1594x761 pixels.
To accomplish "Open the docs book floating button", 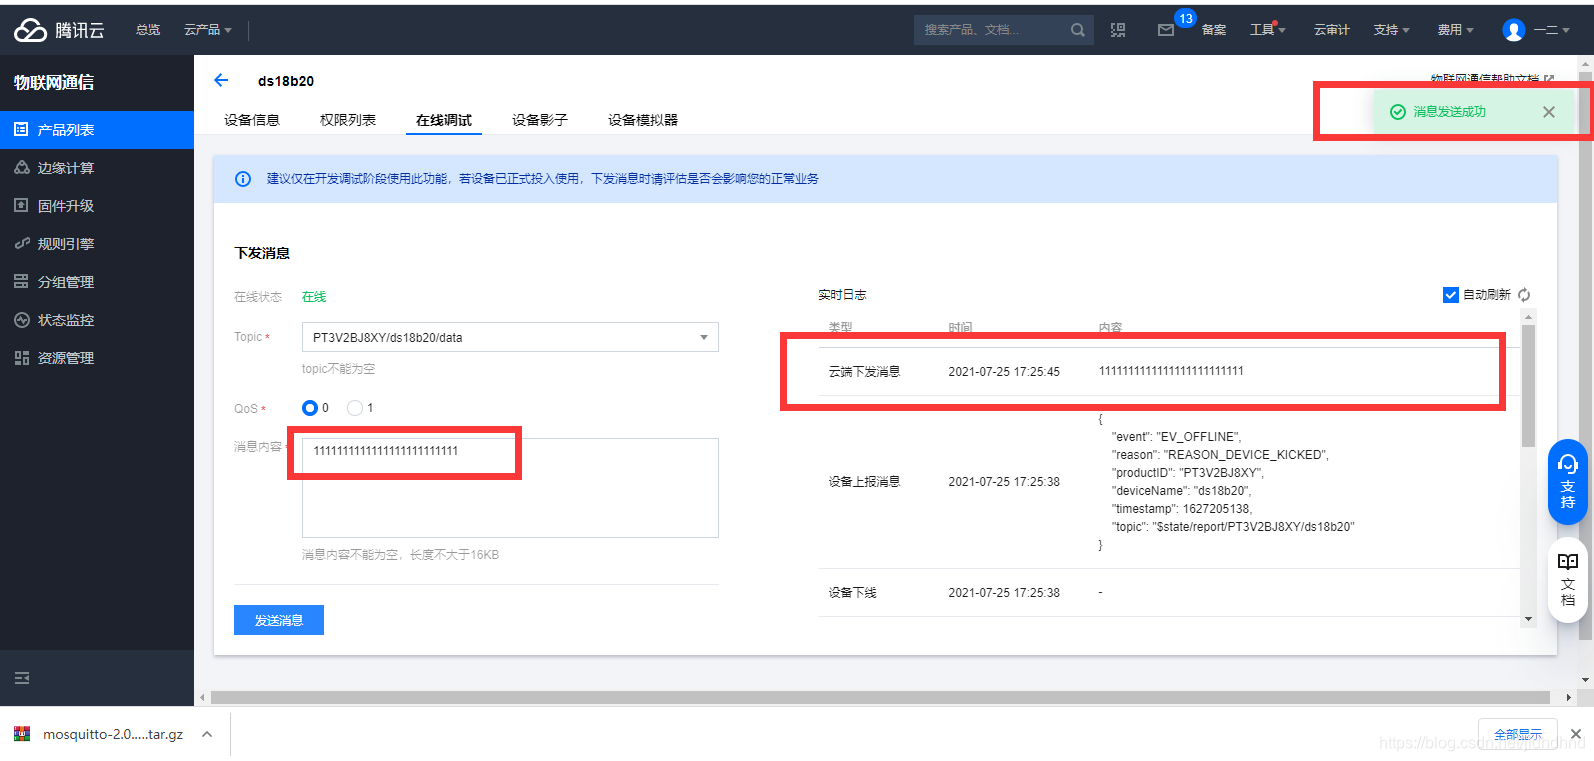I will pyautogui.click(x=1568, y=580).
